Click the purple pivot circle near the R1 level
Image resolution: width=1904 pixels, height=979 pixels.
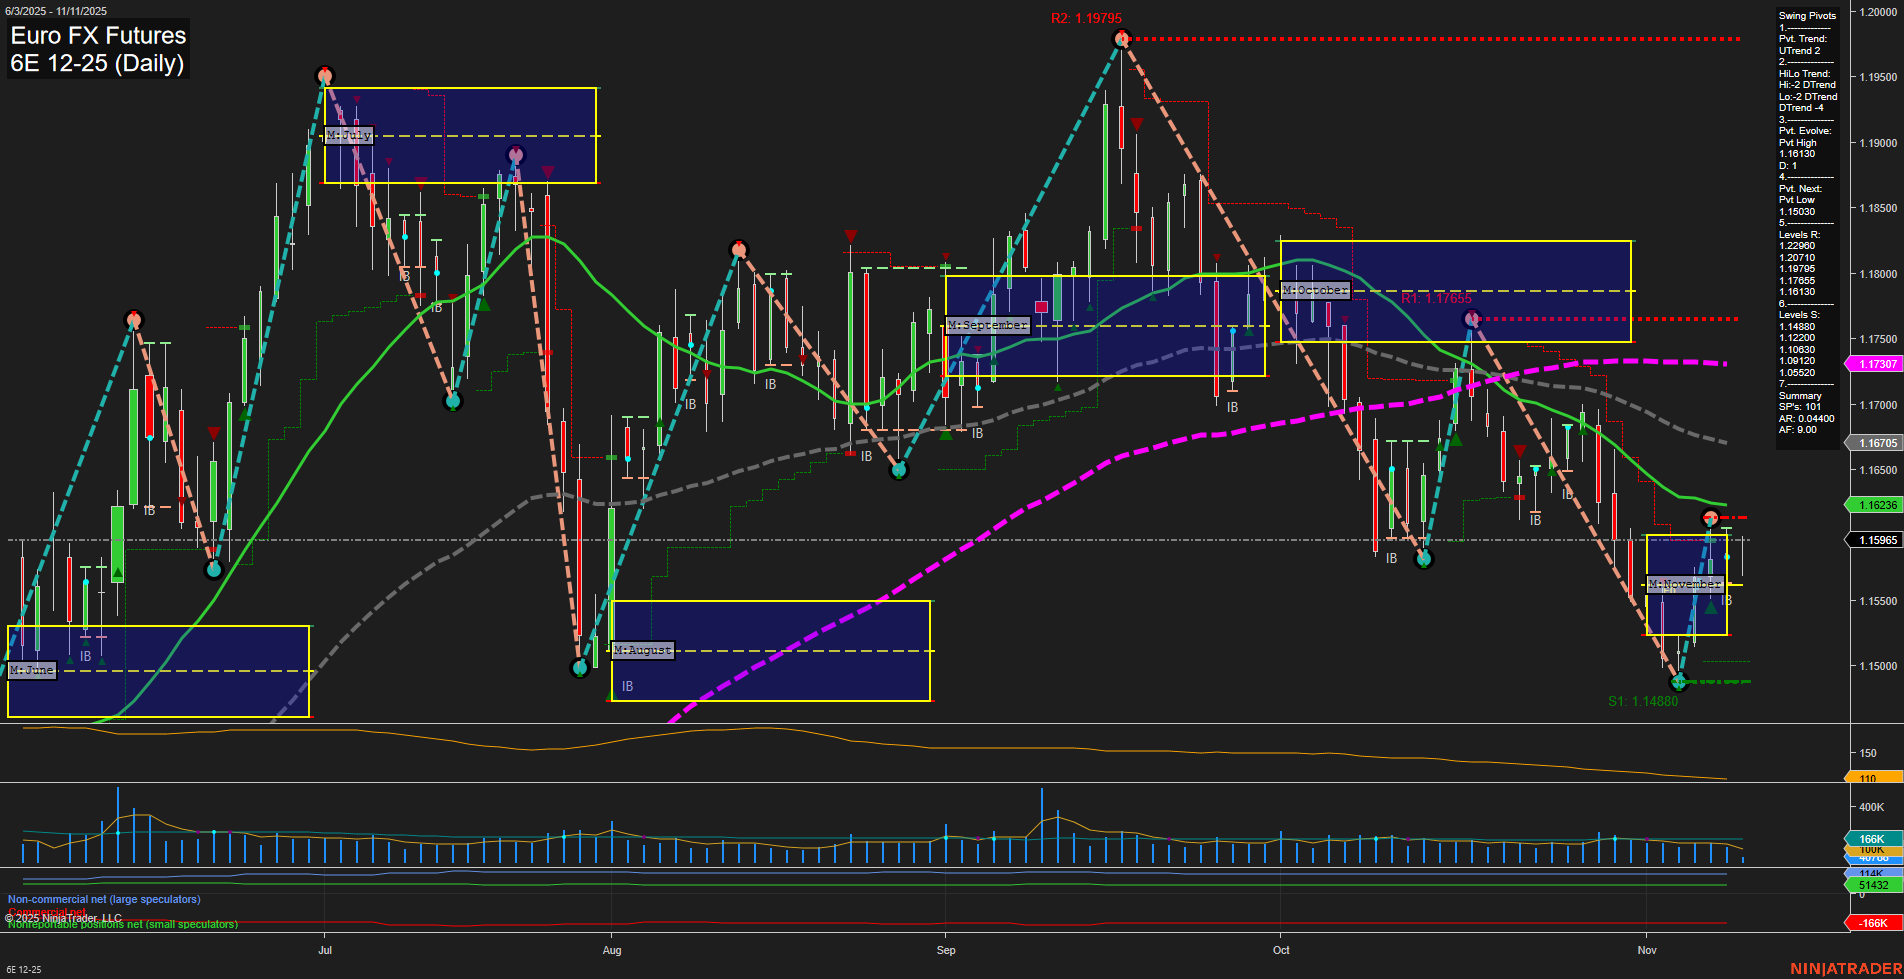pyautogui.click(x=1469, y=318)
